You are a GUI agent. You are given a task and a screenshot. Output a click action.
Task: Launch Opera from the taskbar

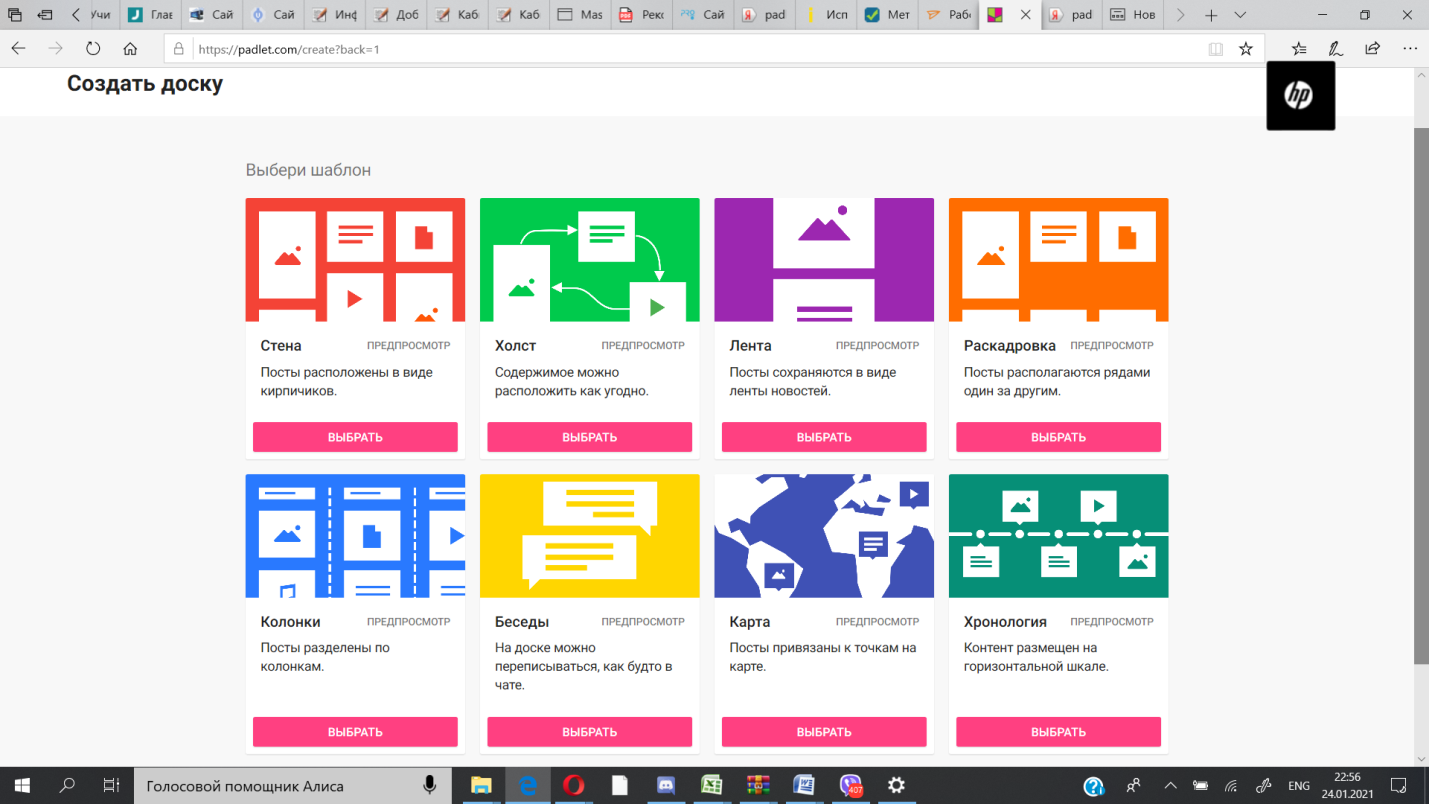[573, 785]
